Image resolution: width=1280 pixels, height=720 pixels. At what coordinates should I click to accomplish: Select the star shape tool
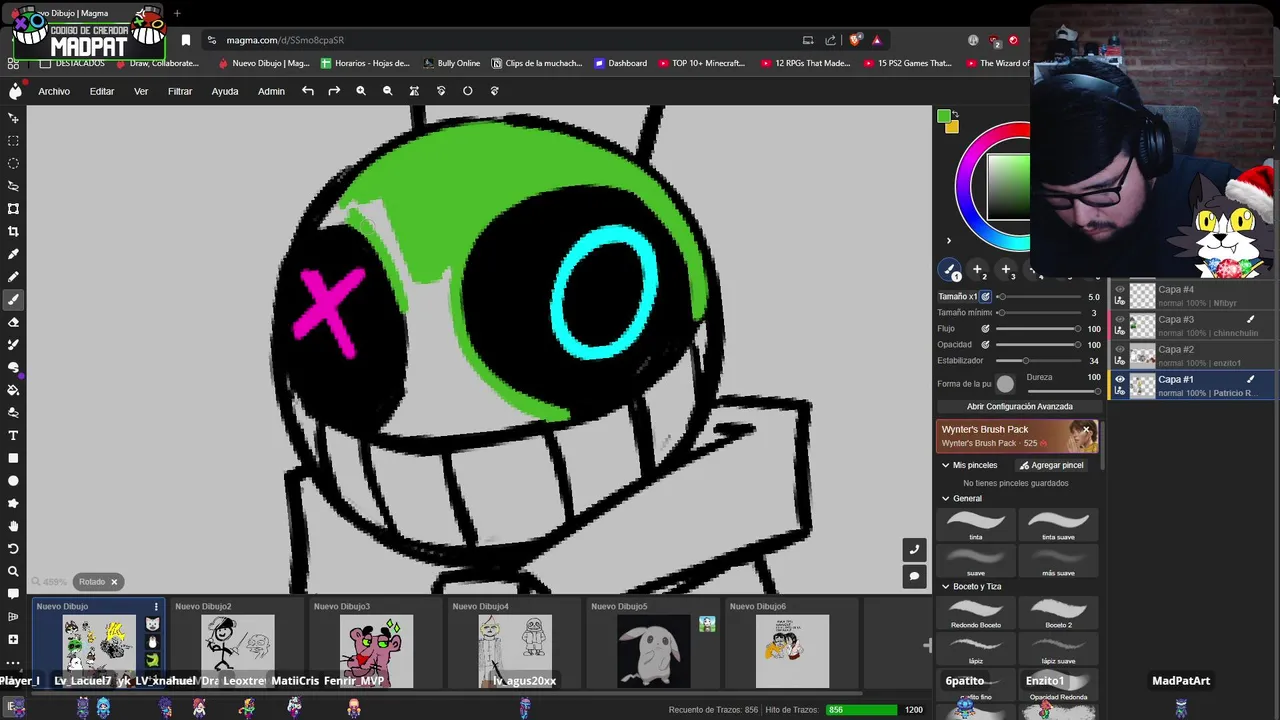tap(13, 503)
